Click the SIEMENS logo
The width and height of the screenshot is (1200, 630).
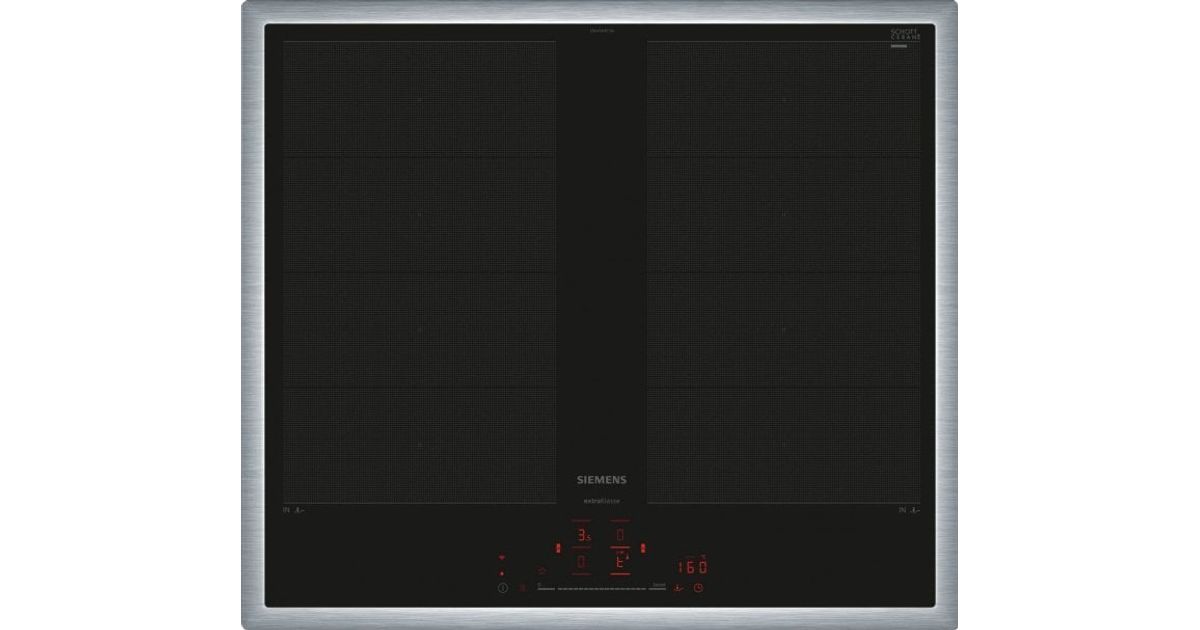(x=600, y=480)
